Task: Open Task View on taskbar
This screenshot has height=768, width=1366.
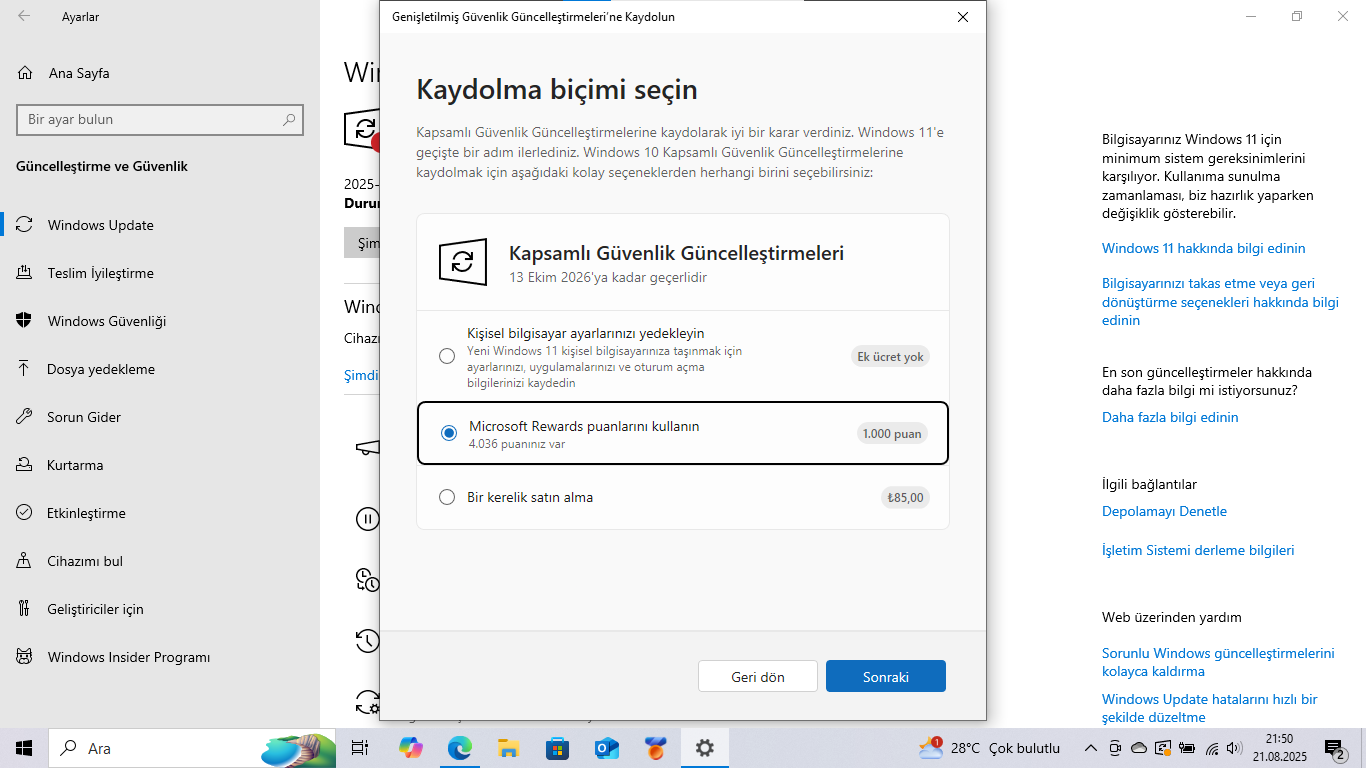Action: pyautogui.click(x=360, y=748)
